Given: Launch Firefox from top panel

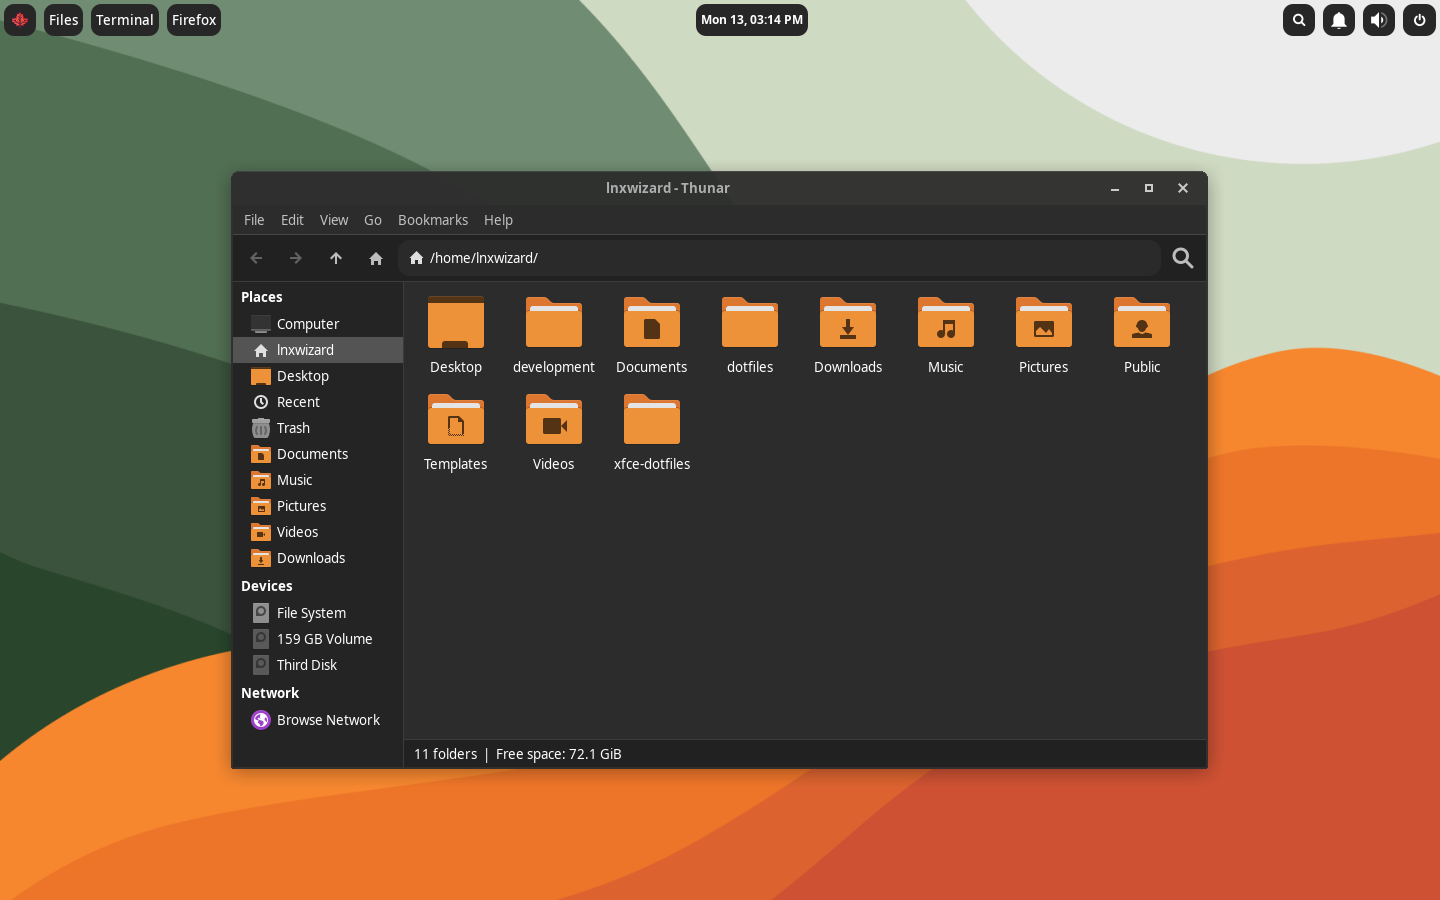Looking at the screenshot, I should 194,20.
